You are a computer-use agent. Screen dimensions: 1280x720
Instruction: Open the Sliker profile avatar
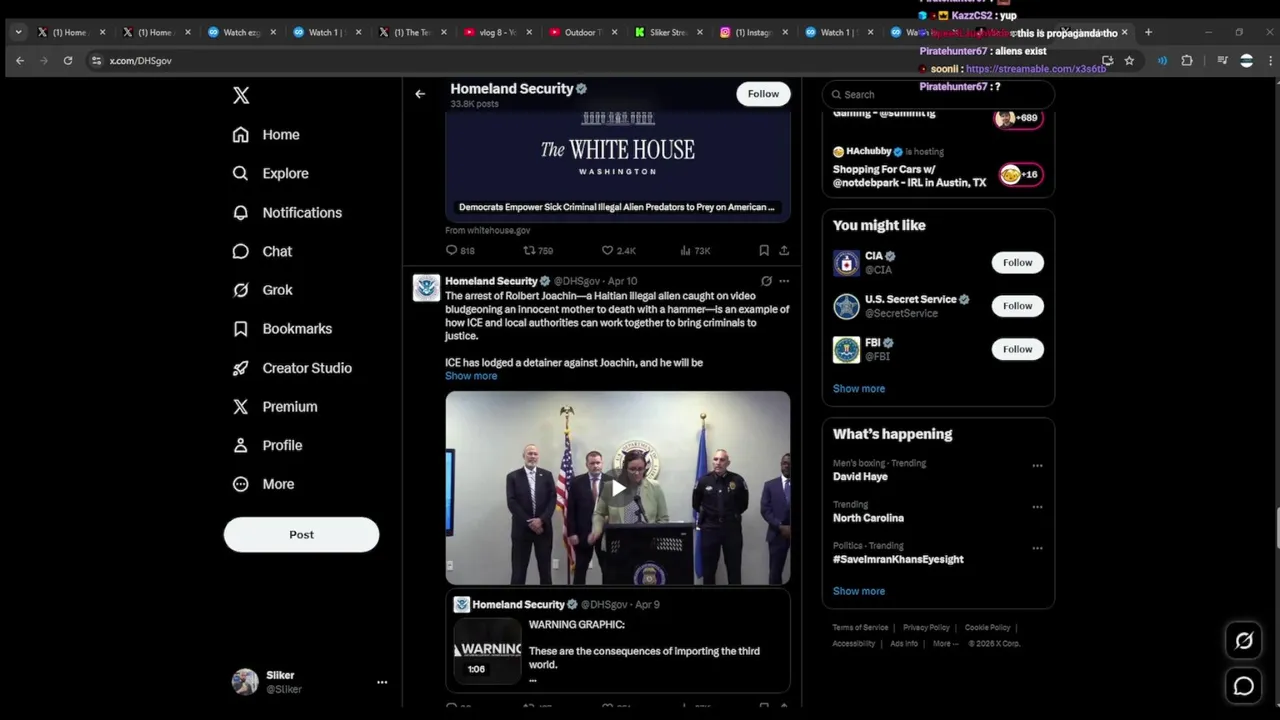(x=244, y=682)
